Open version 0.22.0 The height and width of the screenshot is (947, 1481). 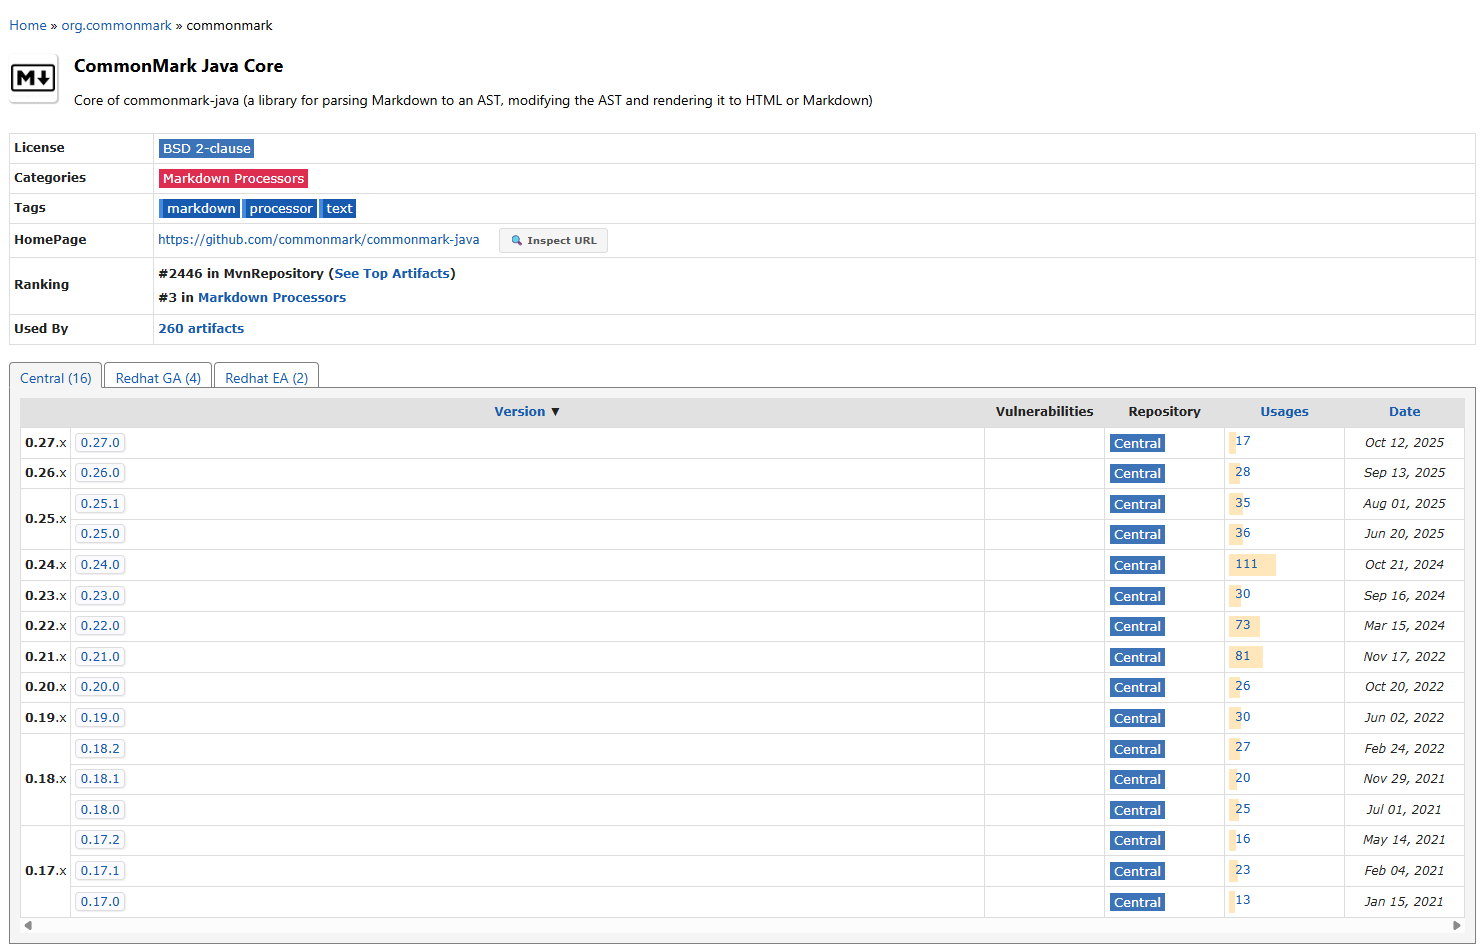click(100, 626)
